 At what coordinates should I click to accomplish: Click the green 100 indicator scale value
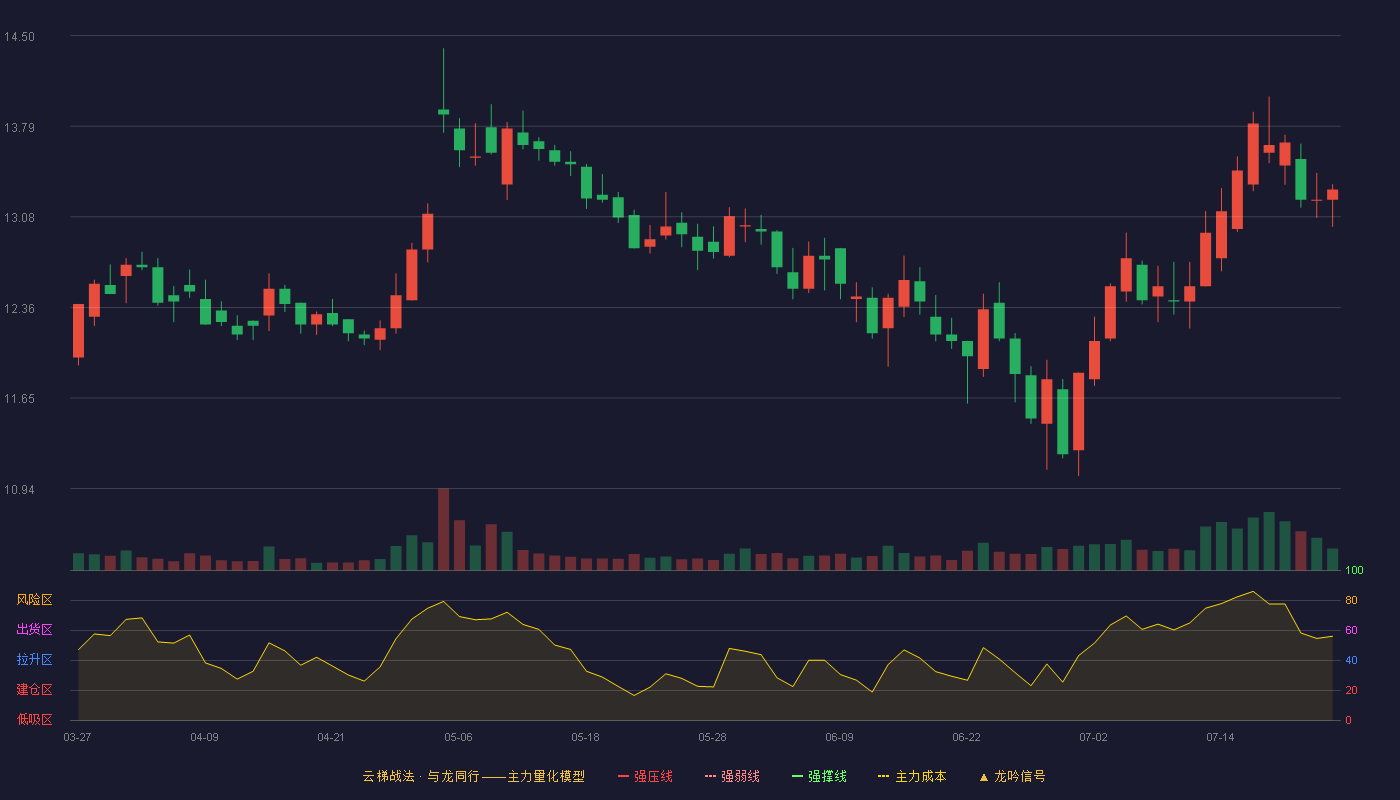coord(1354,571)
